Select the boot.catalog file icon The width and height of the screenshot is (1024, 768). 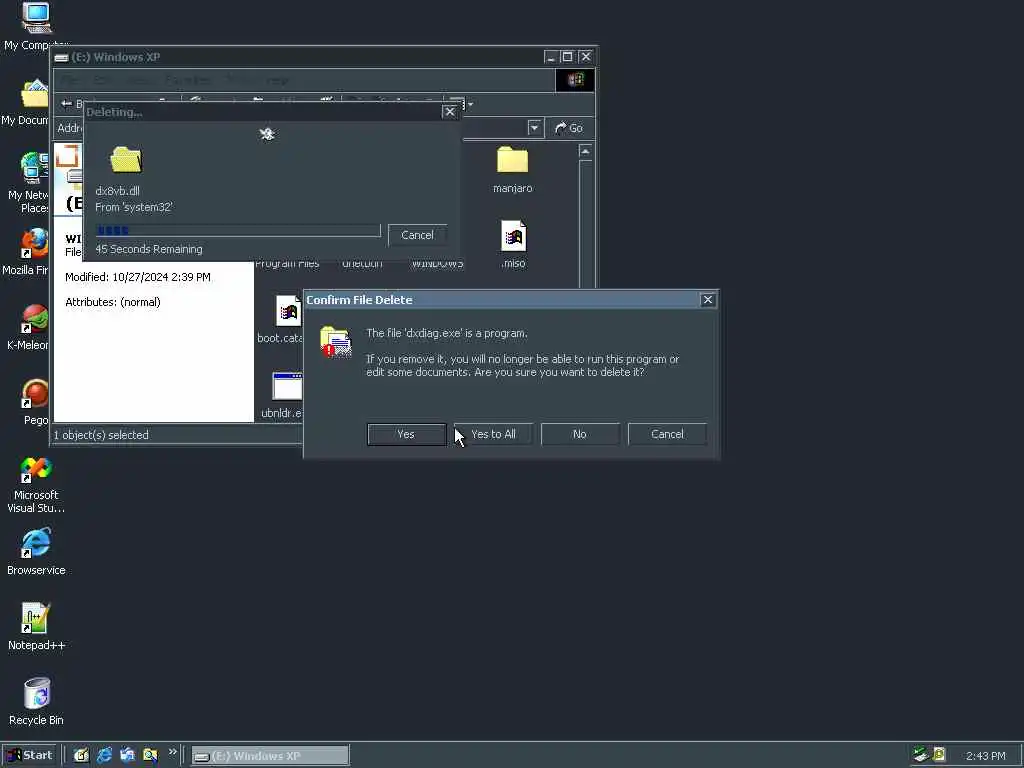[287, 311]
